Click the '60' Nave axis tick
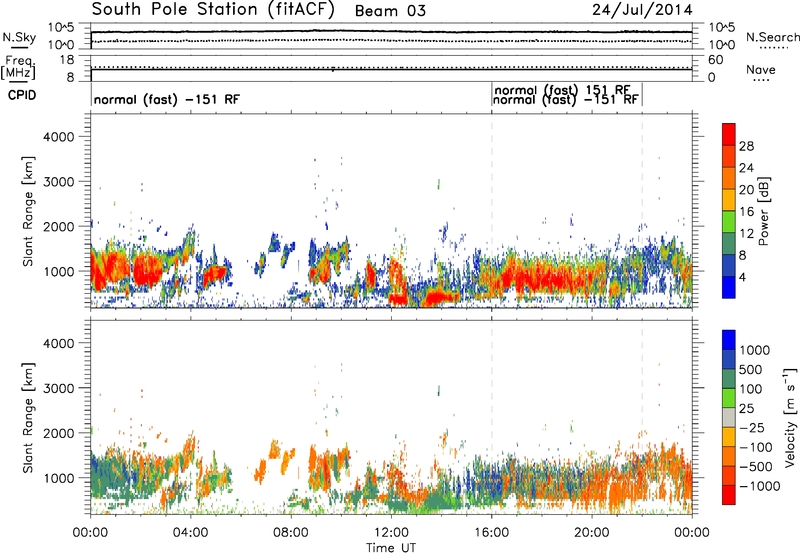 point(715,60)
